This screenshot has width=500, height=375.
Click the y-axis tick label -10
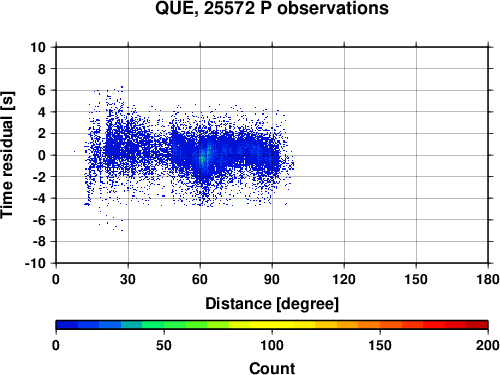[35, 263]
